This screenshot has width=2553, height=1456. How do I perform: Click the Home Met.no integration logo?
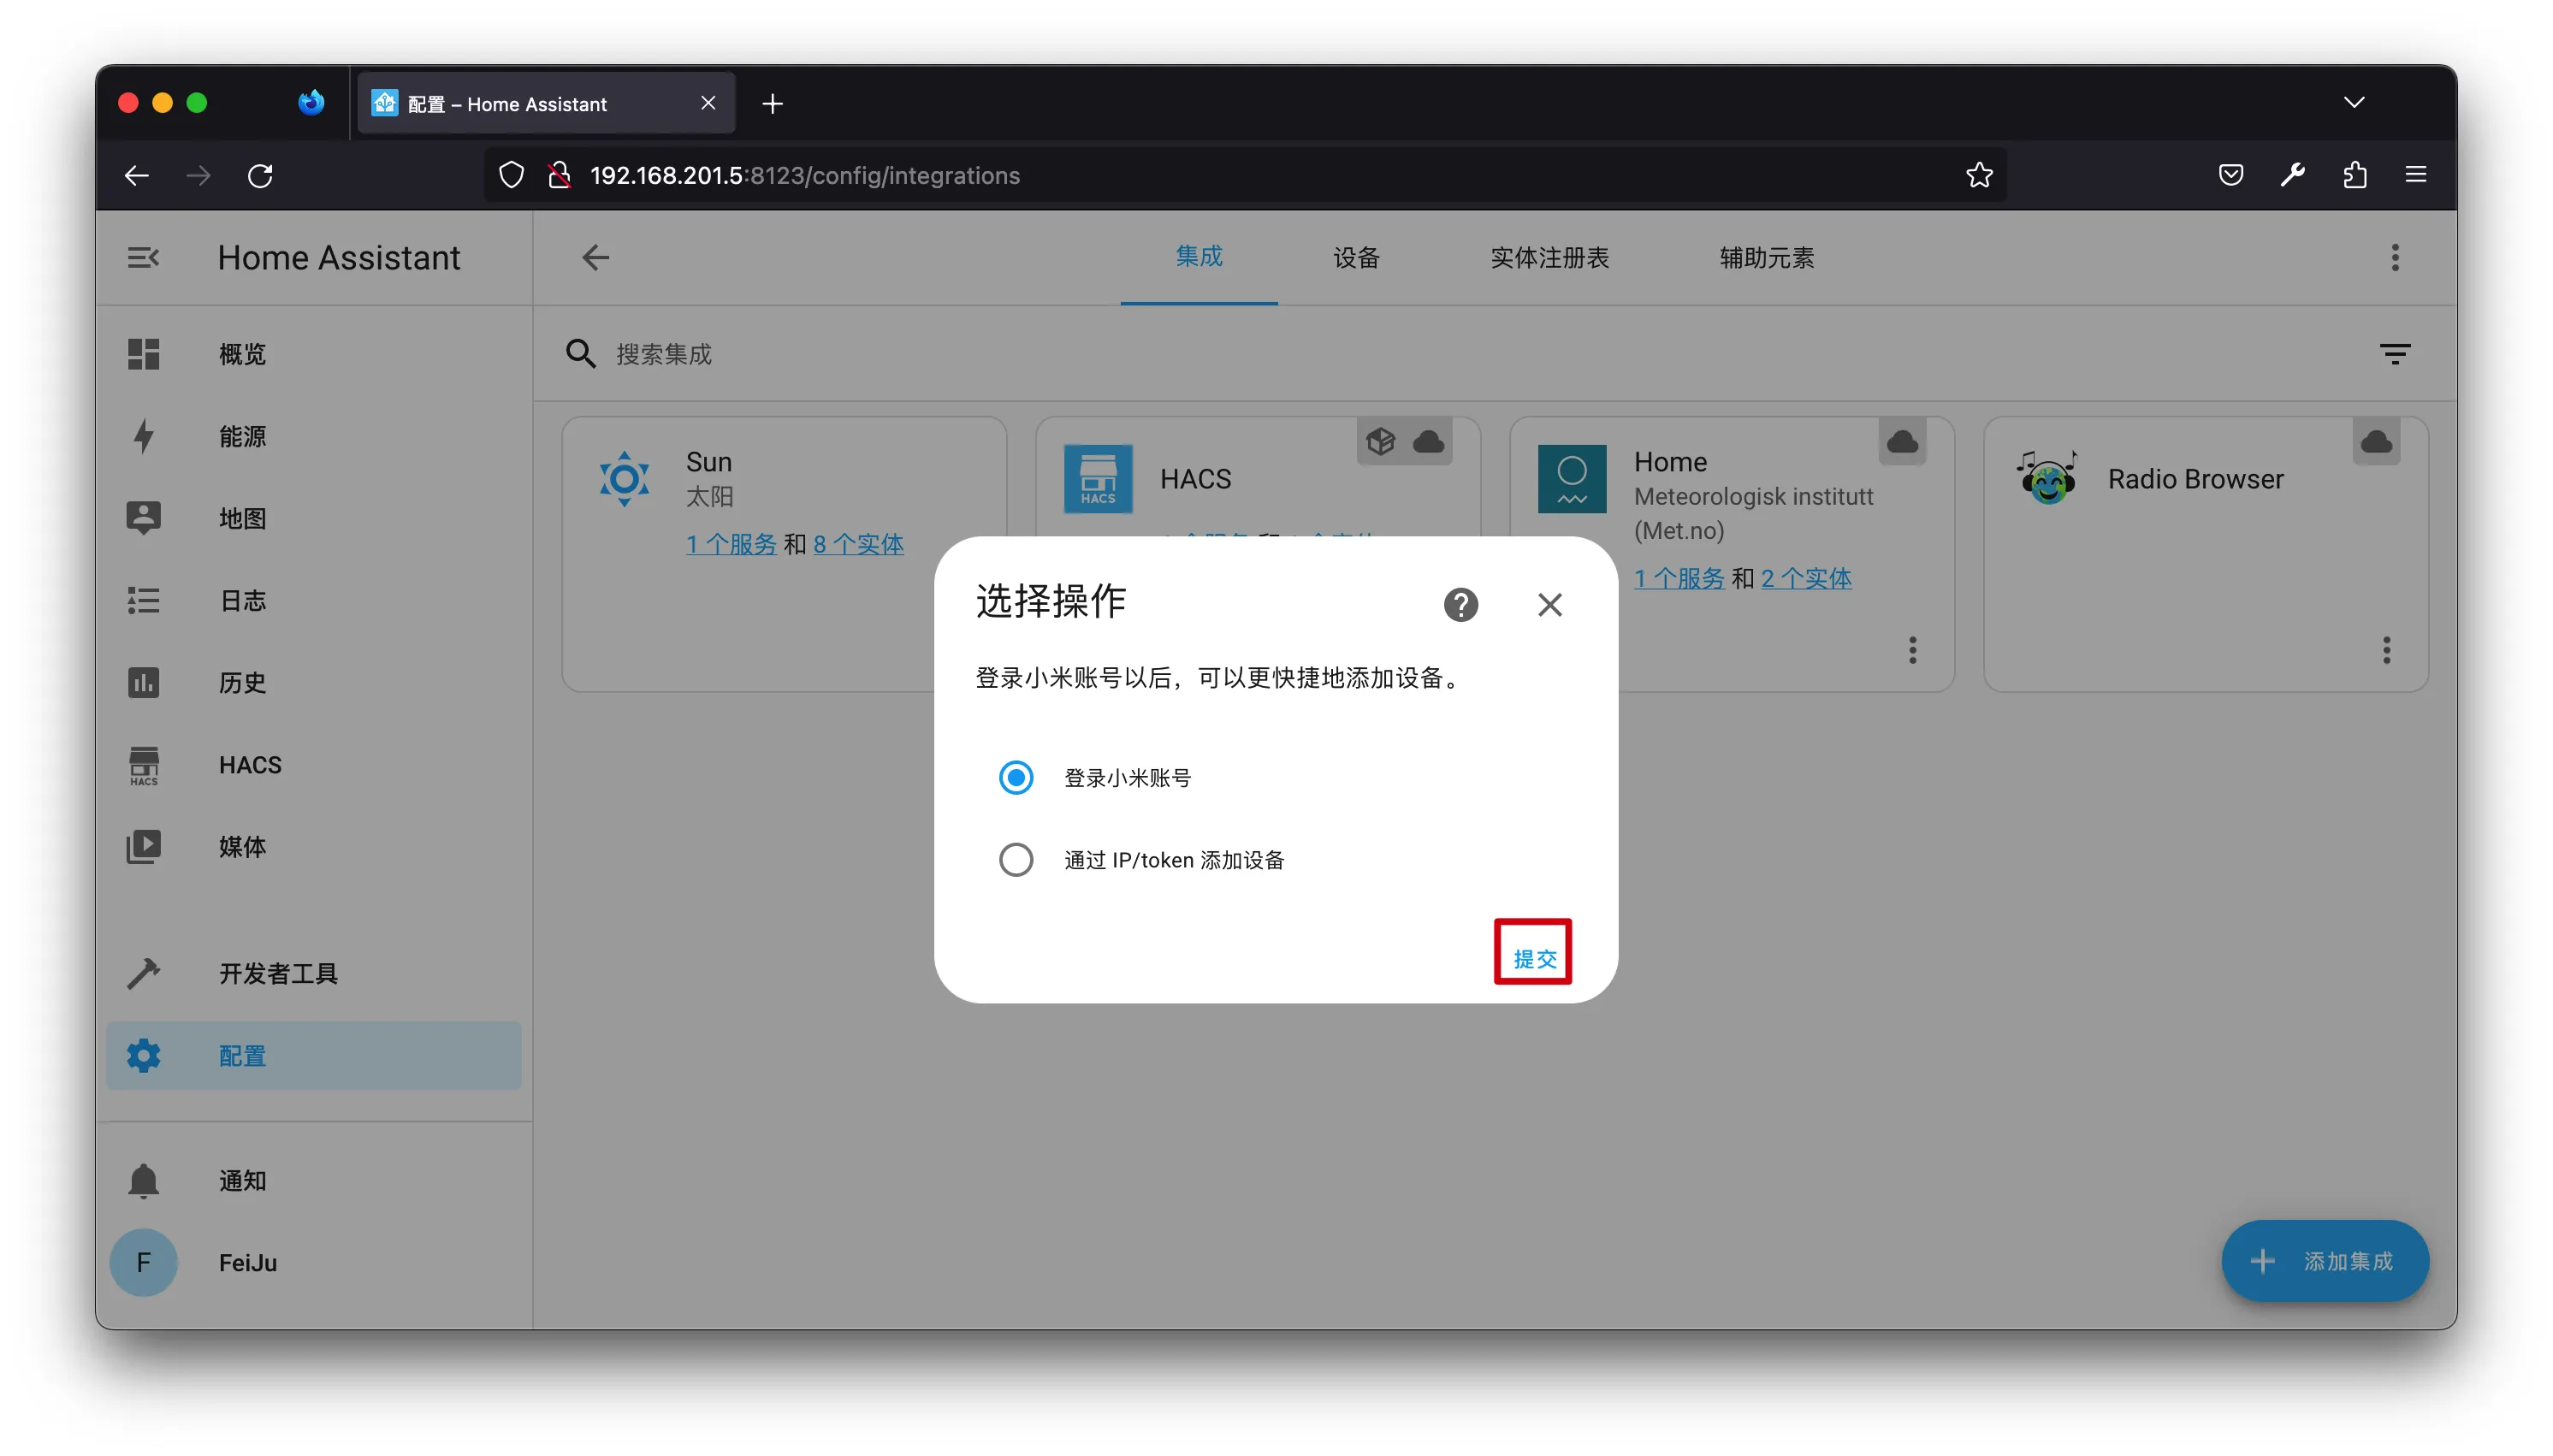point(1572,479)
